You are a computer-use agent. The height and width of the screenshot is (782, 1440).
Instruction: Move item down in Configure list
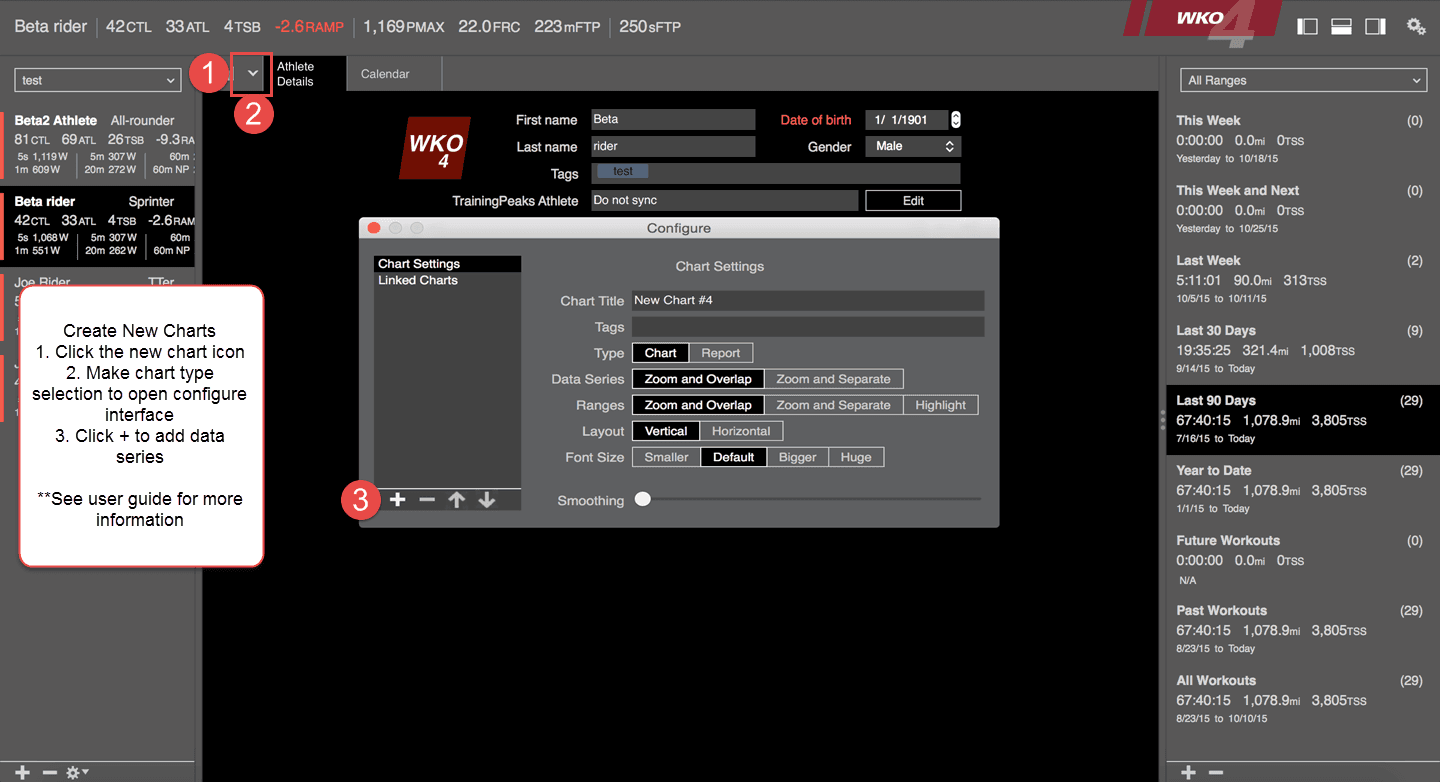[487, 500]
